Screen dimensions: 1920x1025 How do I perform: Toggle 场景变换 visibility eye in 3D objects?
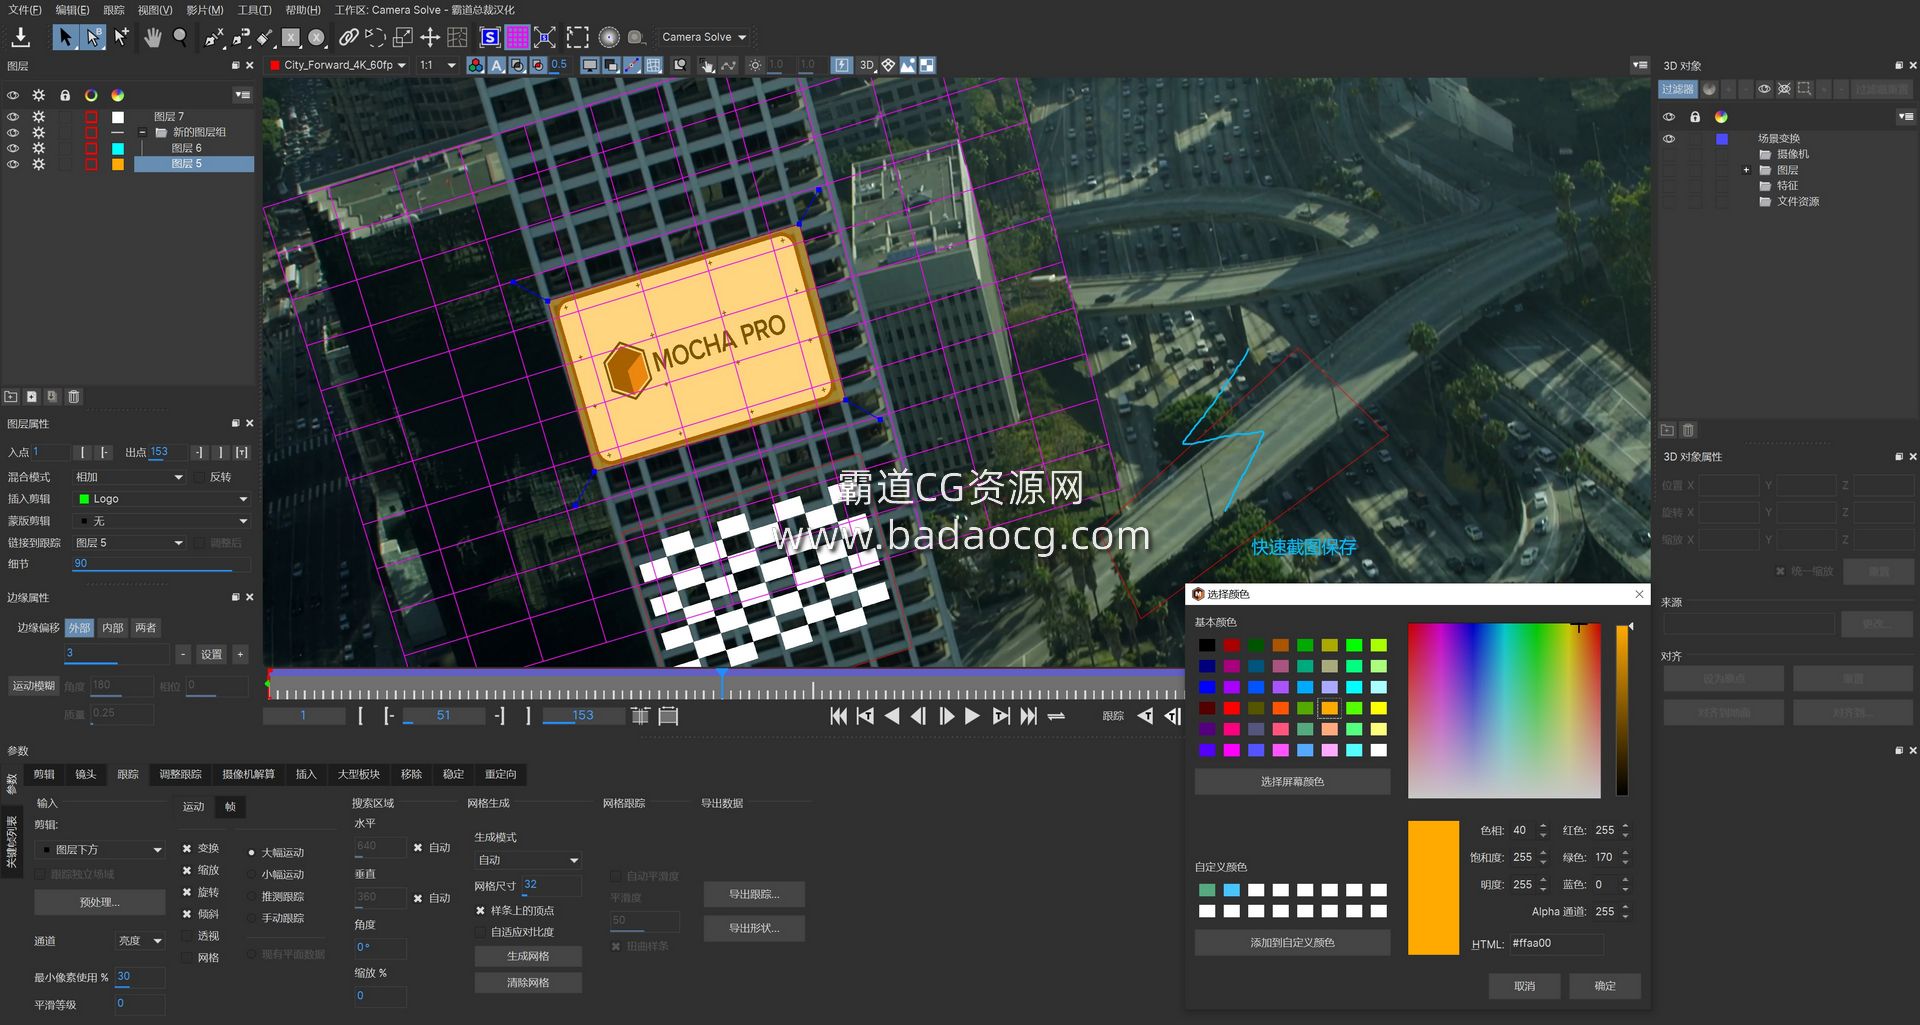tap(1669, 139)
